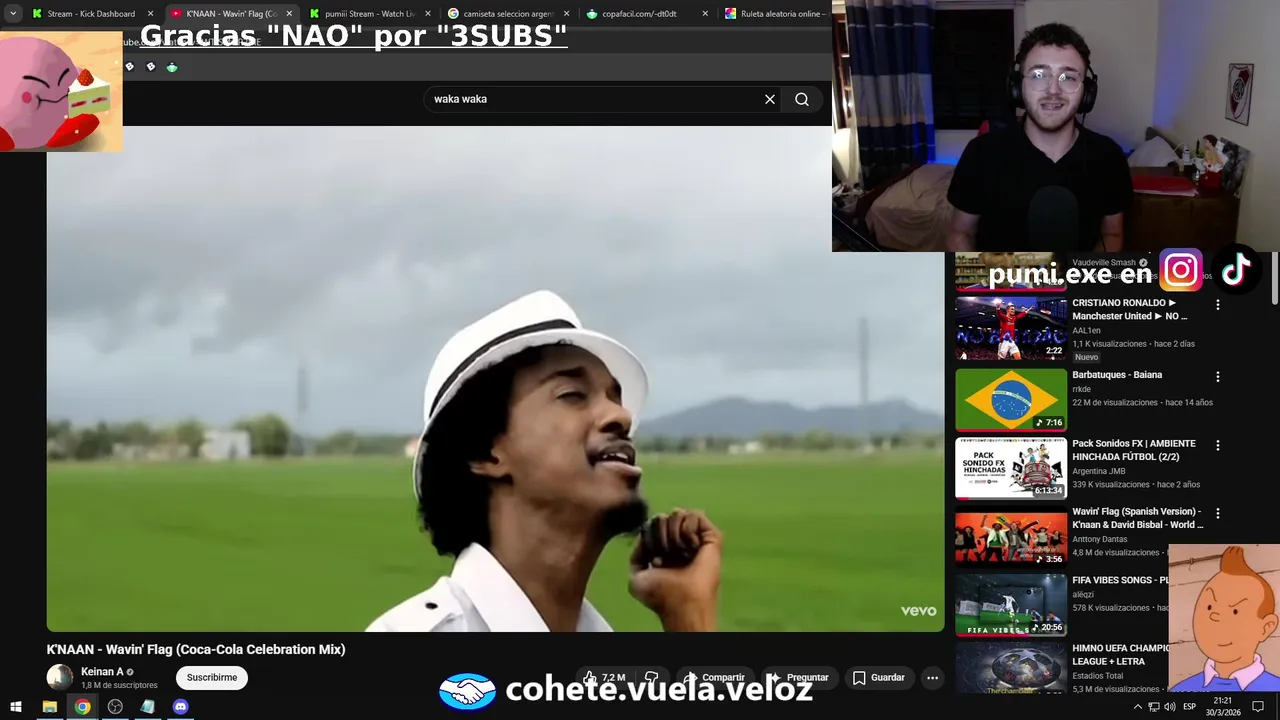
Task: Open the Windows Start menu
Action: 16,707
